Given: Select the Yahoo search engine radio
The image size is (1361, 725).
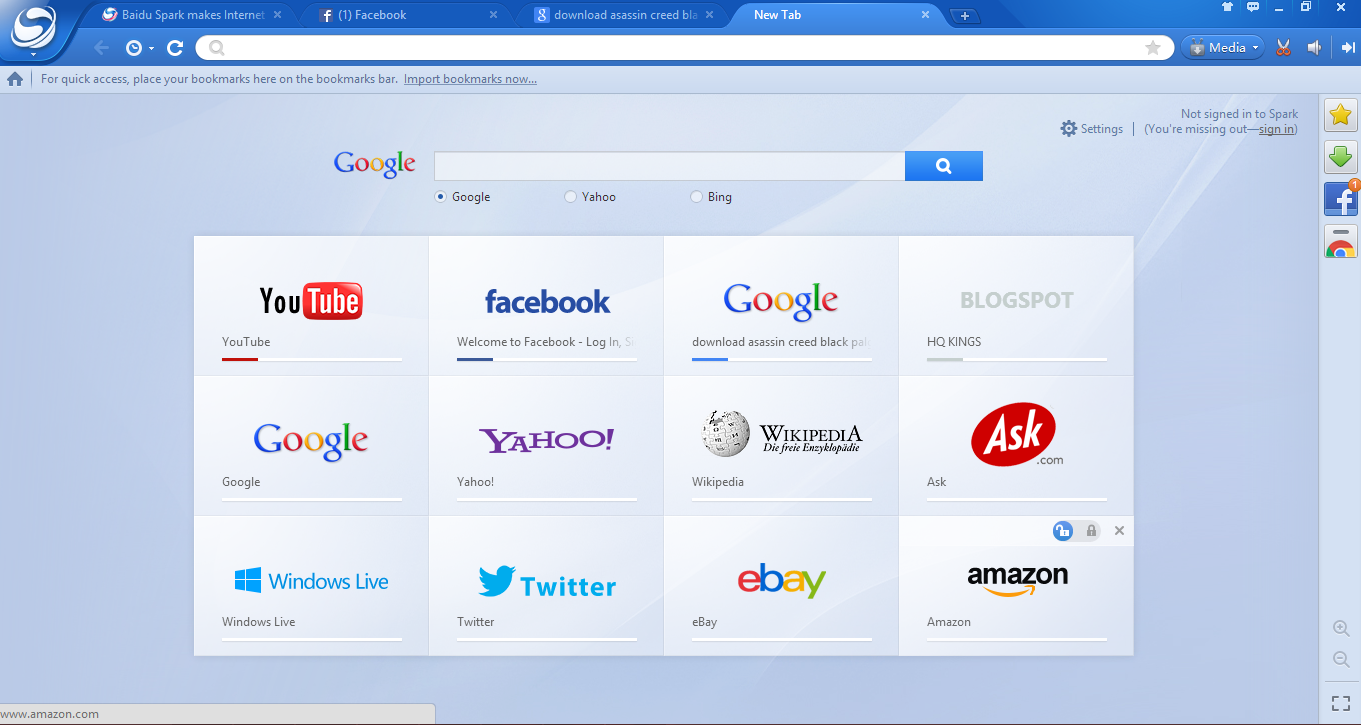Looking at the screenshot, I should (x=570, y=197).
